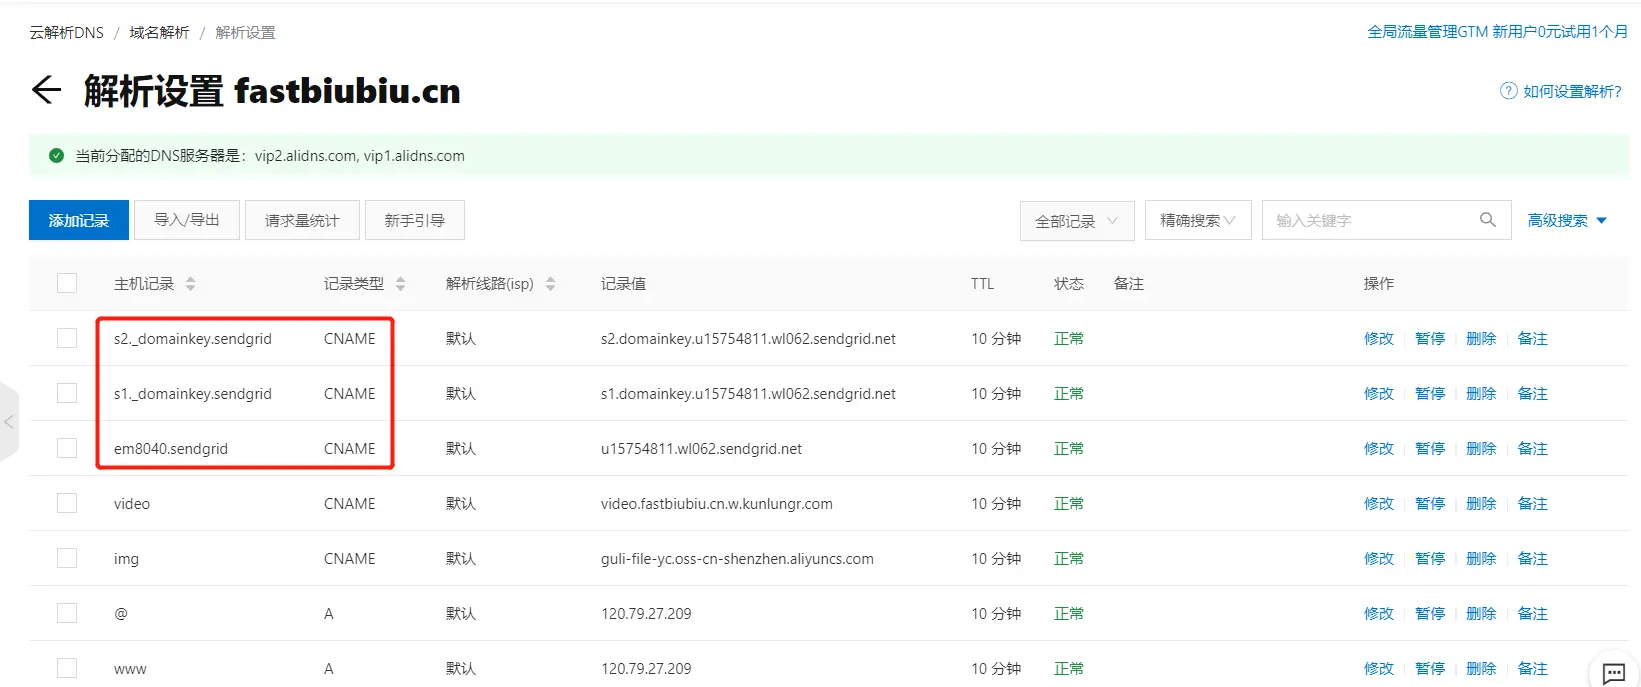Select IP 120.79.27.209 in @ row
Screen dimensions: 1641x687
[x=646, y=614]
